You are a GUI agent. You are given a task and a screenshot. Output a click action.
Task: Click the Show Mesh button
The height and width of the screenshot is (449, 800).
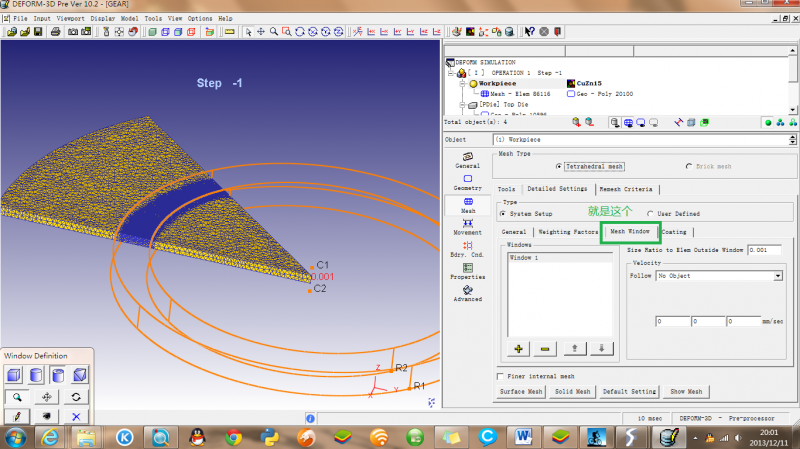click(686, 392)
